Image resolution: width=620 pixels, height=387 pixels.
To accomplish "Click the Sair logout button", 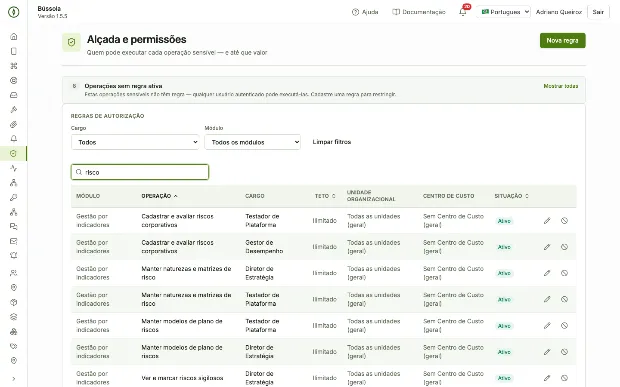I will click(x=598, y=12).
